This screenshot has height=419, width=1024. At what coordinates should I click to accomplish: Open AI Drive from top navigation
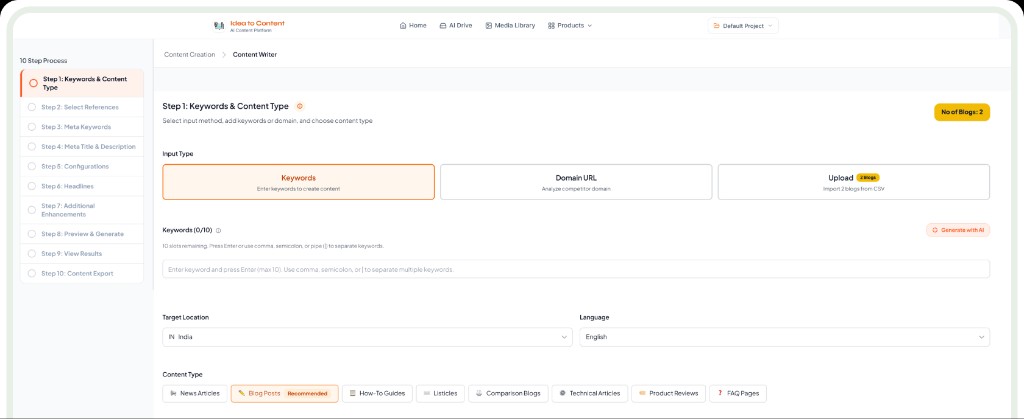(456, 25)
